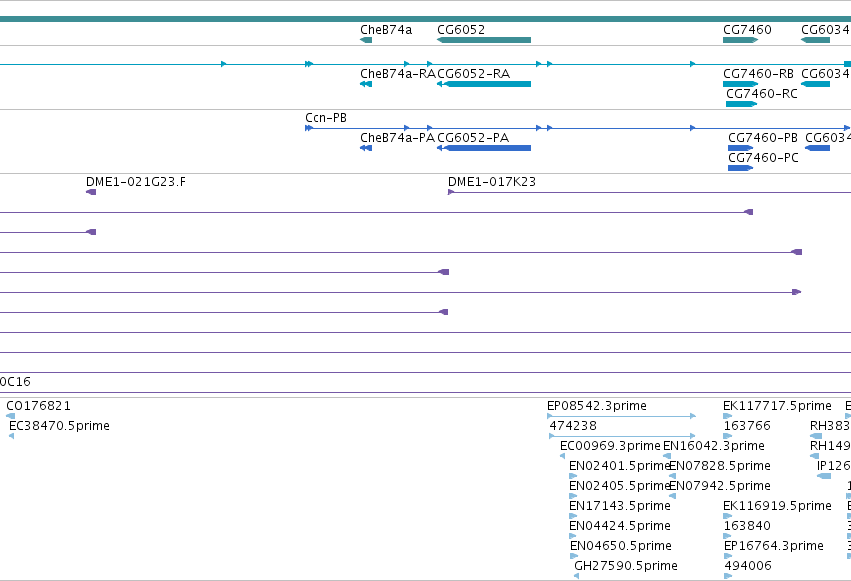Select the CG7460 gene feature

(740, 40)
